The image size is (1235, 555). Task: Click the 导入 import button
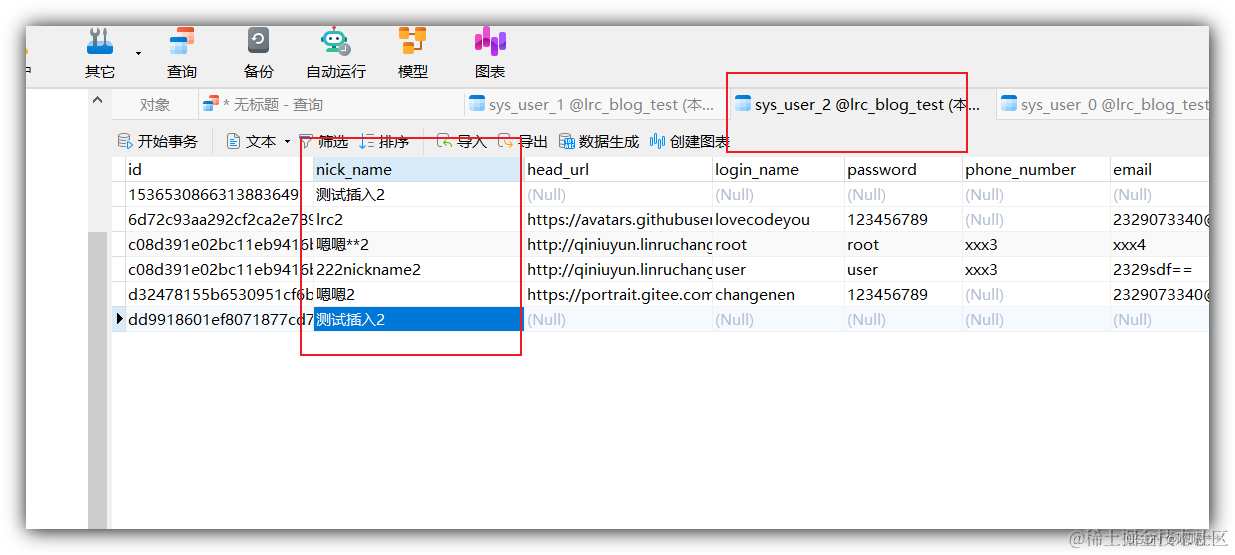tap(461, 142)
